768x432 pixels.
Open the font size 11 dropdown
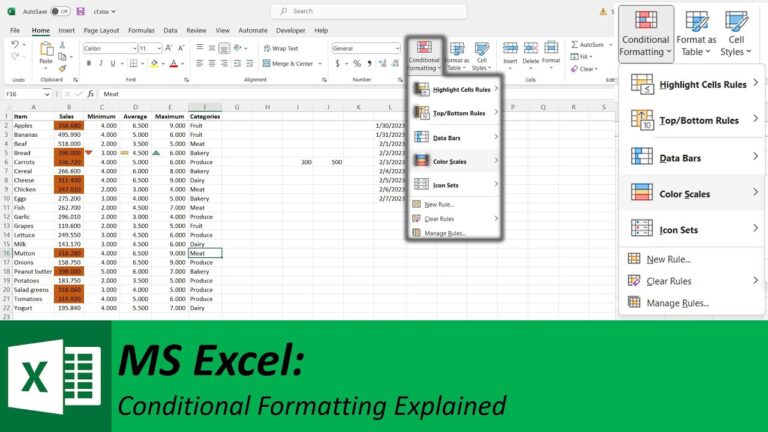(159, 48)
